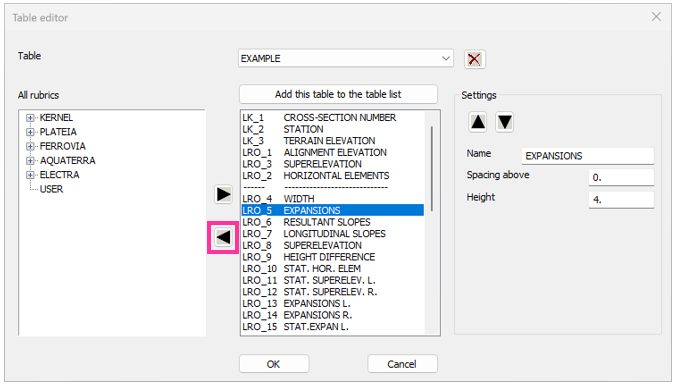The image size is (677, 385).
Task: Select the FERROVIA rubric label
Action: (x=63, y=146)
